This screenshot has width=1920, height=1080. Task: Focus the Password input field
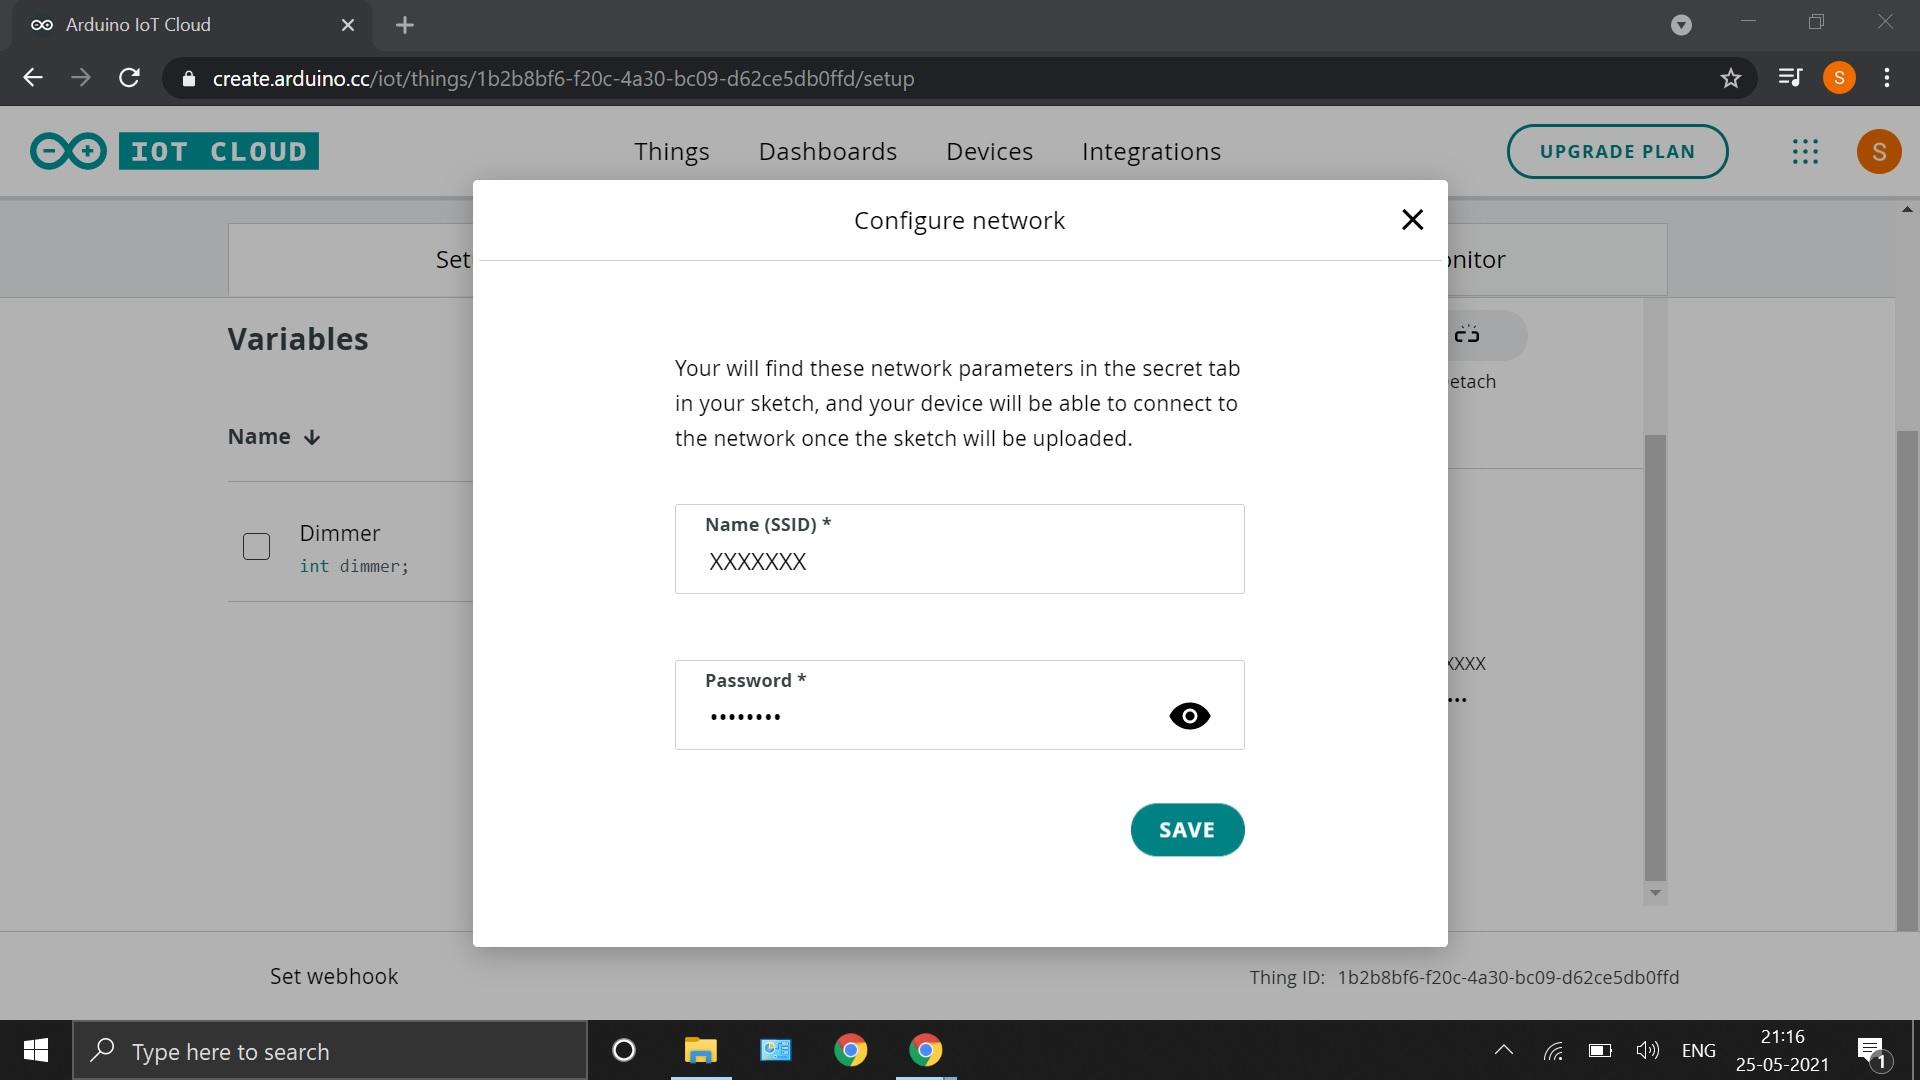959,705
